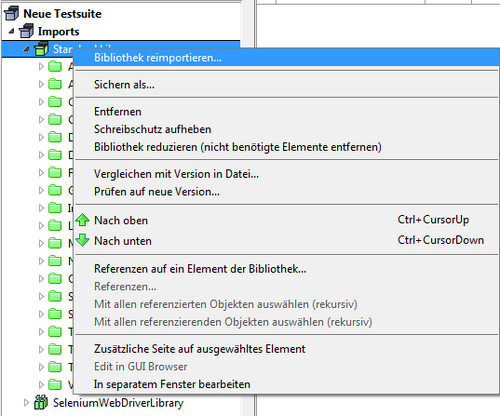The image size is (500, 416).
Task: Click the last green folder icon above SeleniumWebDriverLibrary
Action: pyautogui.click(x=55, y=385)
